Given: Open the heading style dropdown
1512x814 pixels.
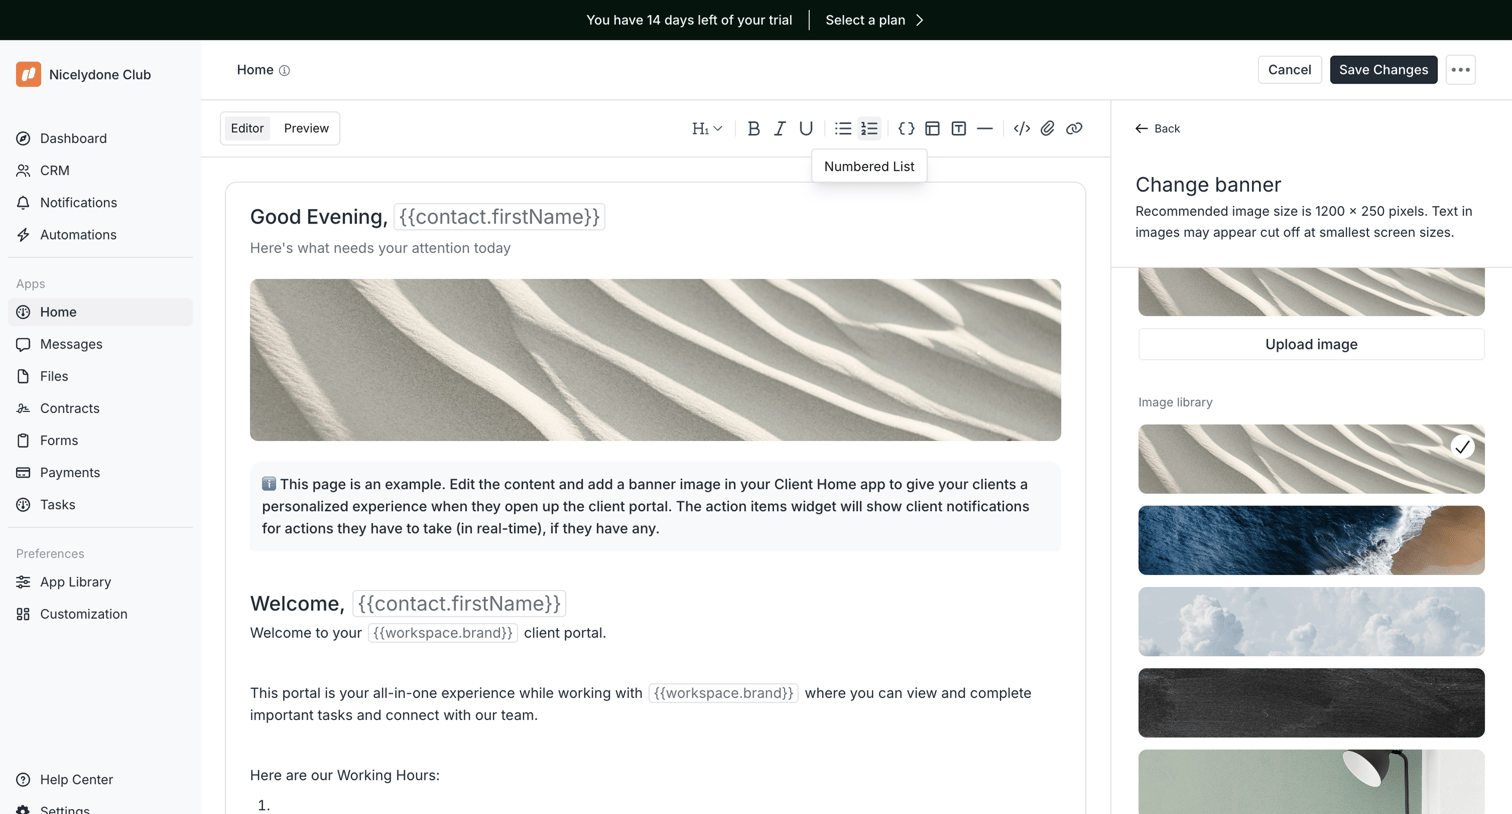Looking at the screenshot, I should tap(707, 128).
